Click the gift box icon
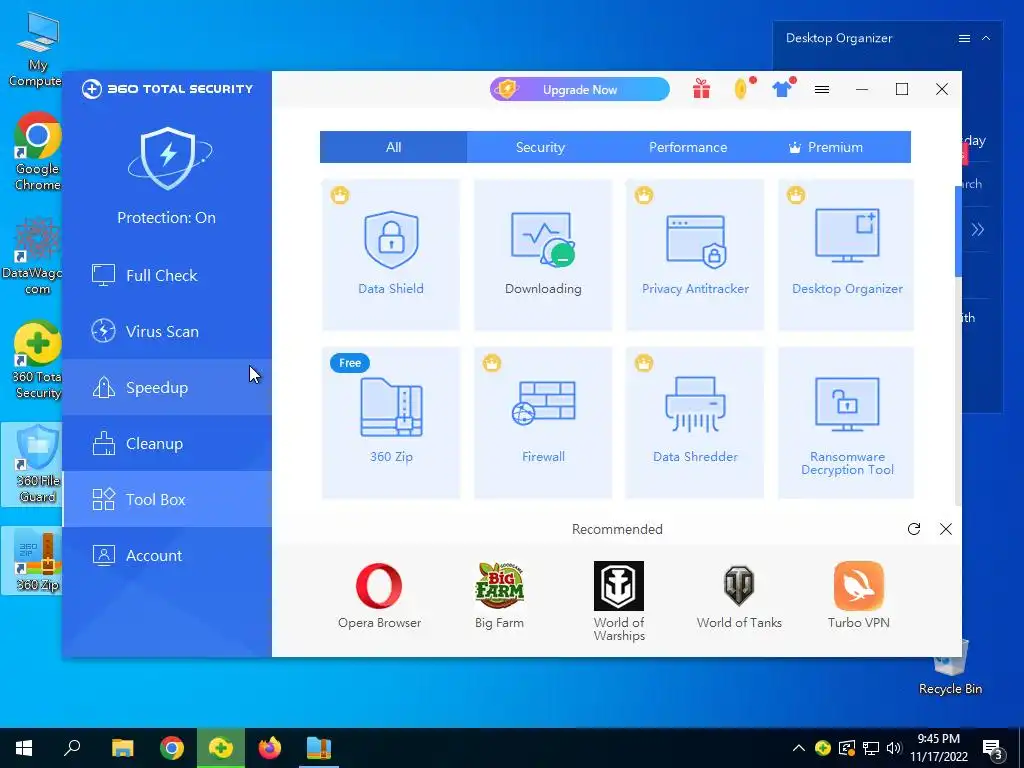Screen dimensions: 1024x768 tap(701, 89)
